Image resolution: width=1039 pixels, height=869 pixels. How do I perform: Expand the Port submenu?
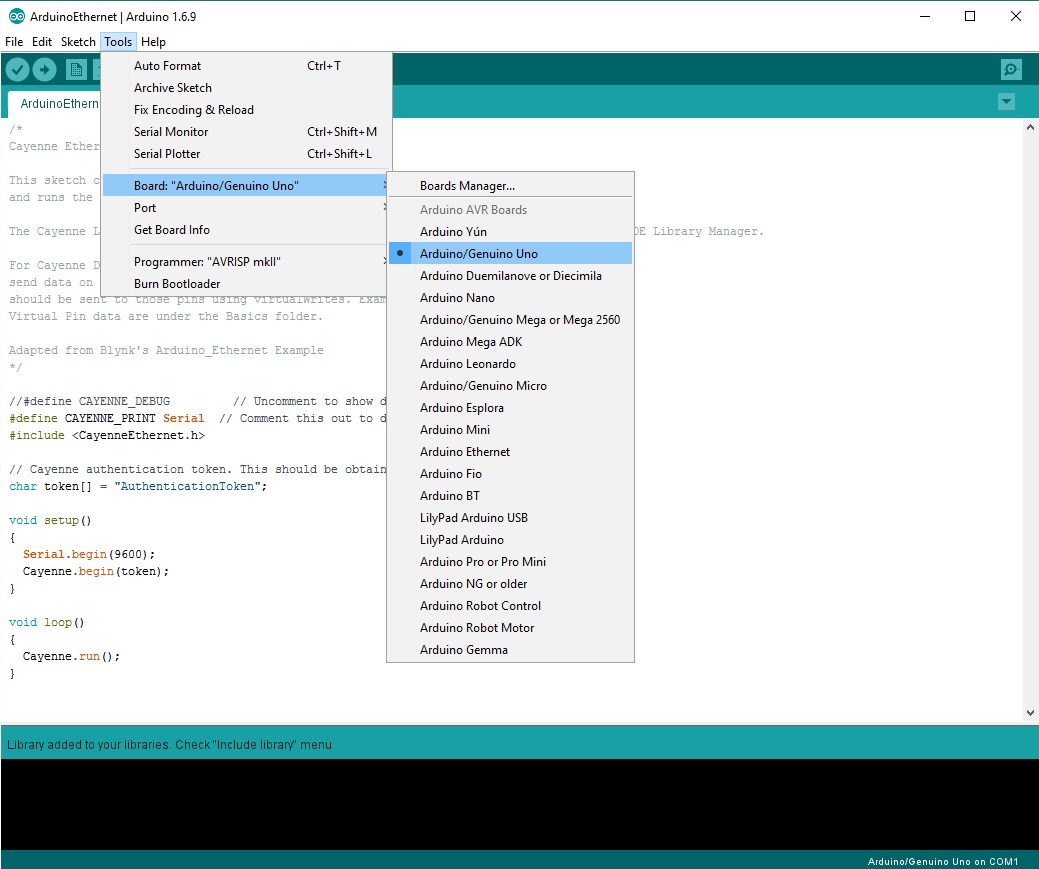145,207
